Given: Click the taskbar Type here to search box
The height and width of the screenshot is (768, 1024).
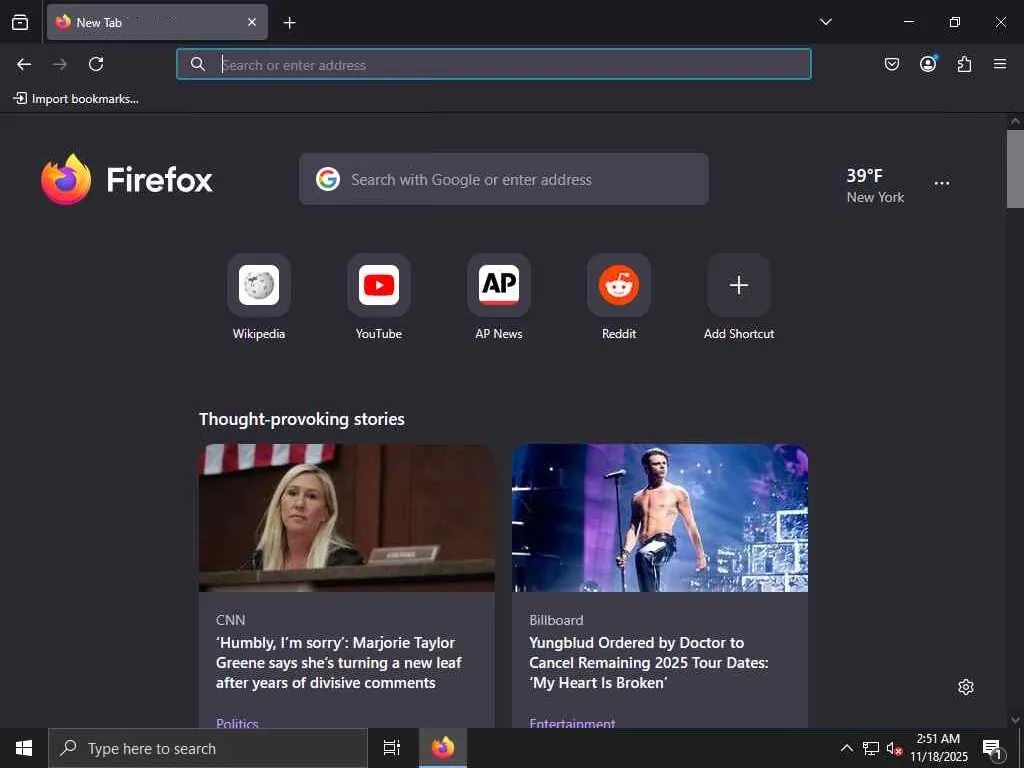Looking at the screenshot, I should pyautogui.click(x=208, y=748).
